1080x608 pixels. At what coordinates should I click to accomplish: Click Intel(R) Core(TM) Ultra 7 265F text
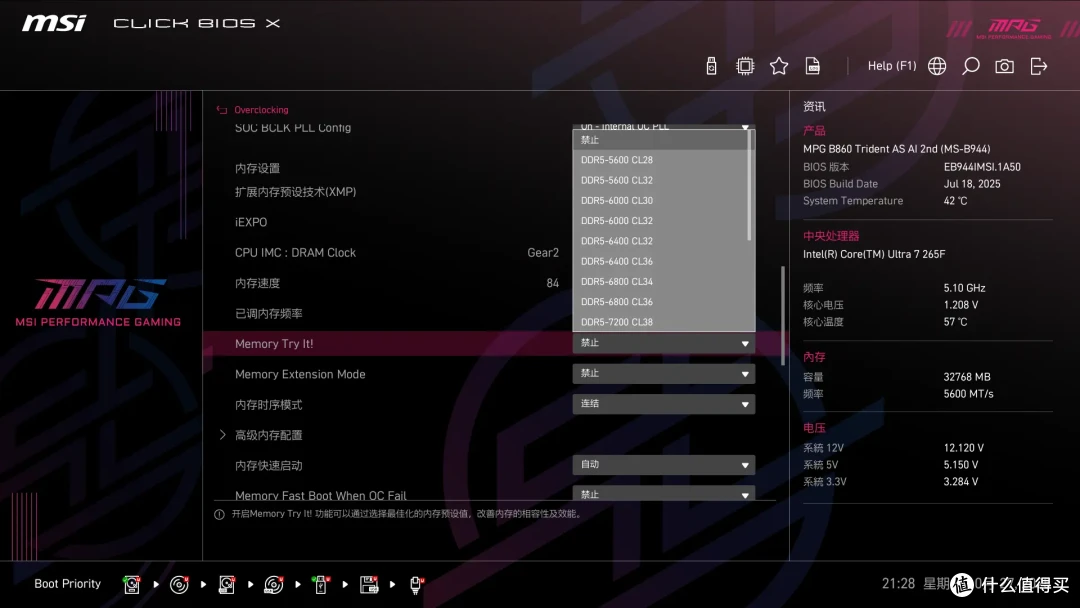874,254
